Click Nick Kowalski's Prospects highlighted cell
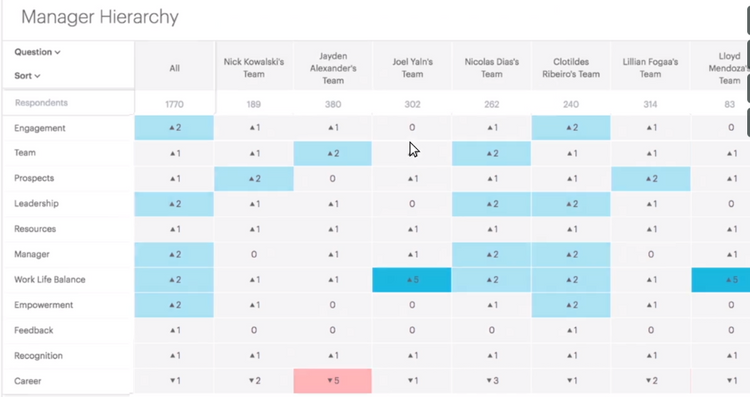 point(254,178)
